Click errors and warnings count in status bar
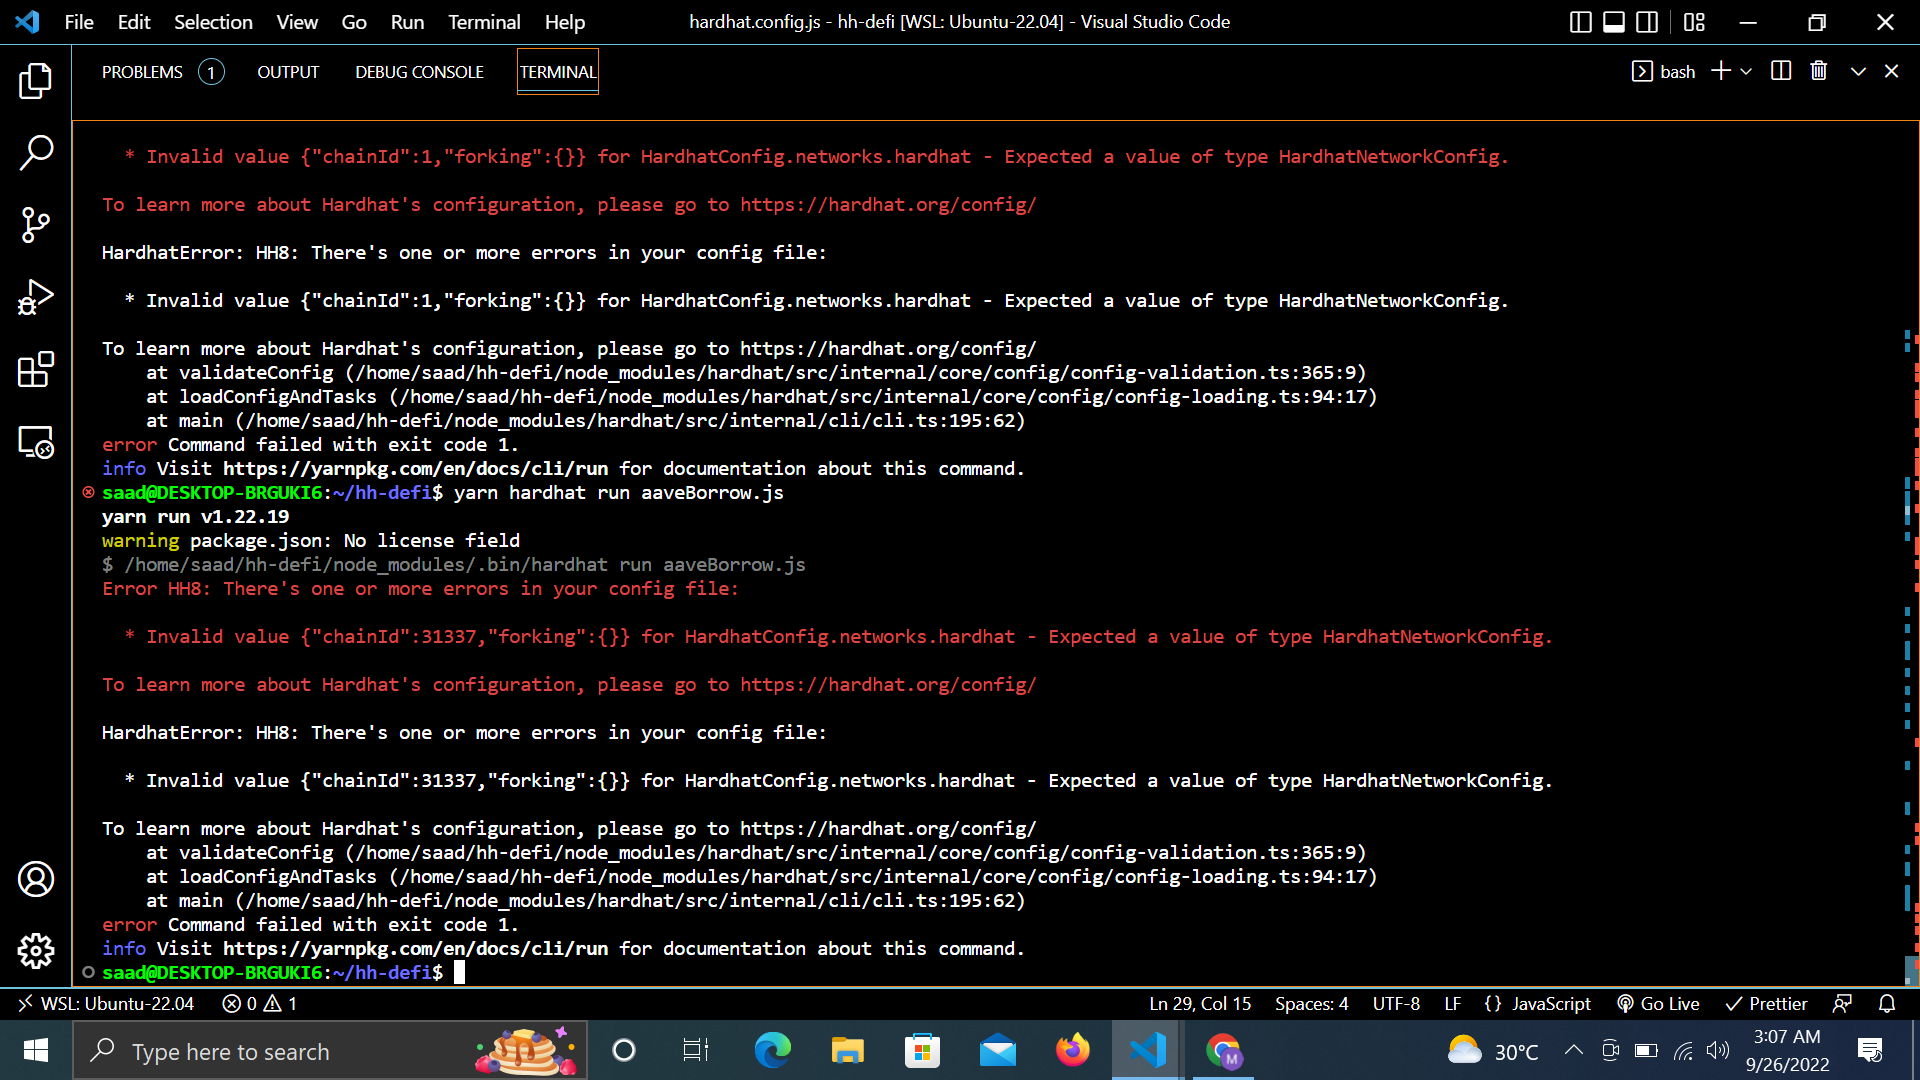1920x1080 pixels. (x=259, y=1003)
